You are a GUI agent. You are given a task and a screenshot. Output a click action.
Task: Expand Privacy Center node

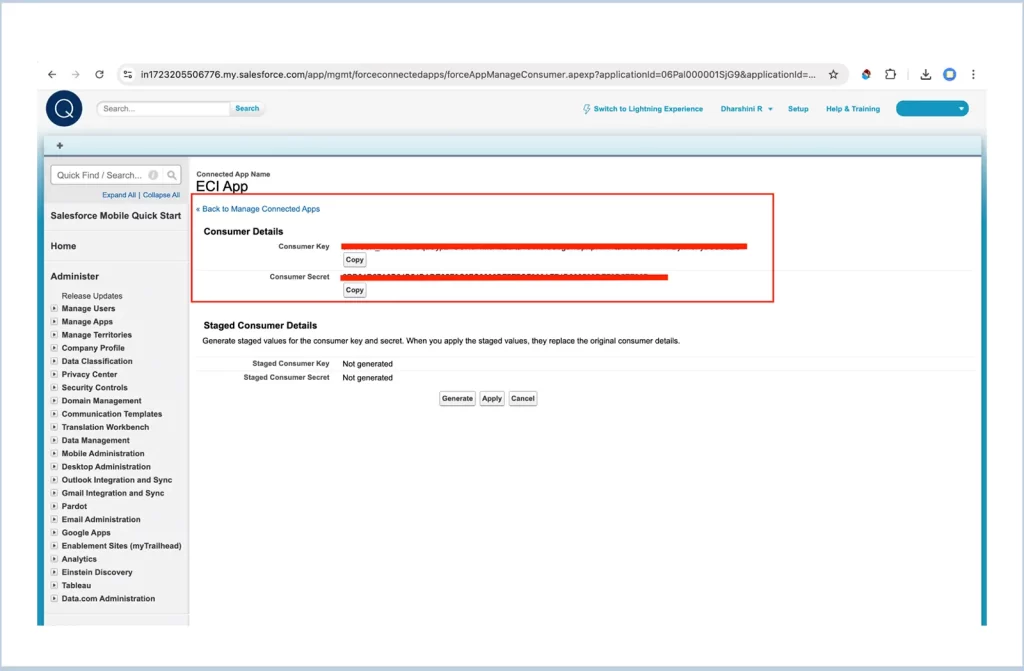[54, 374]
